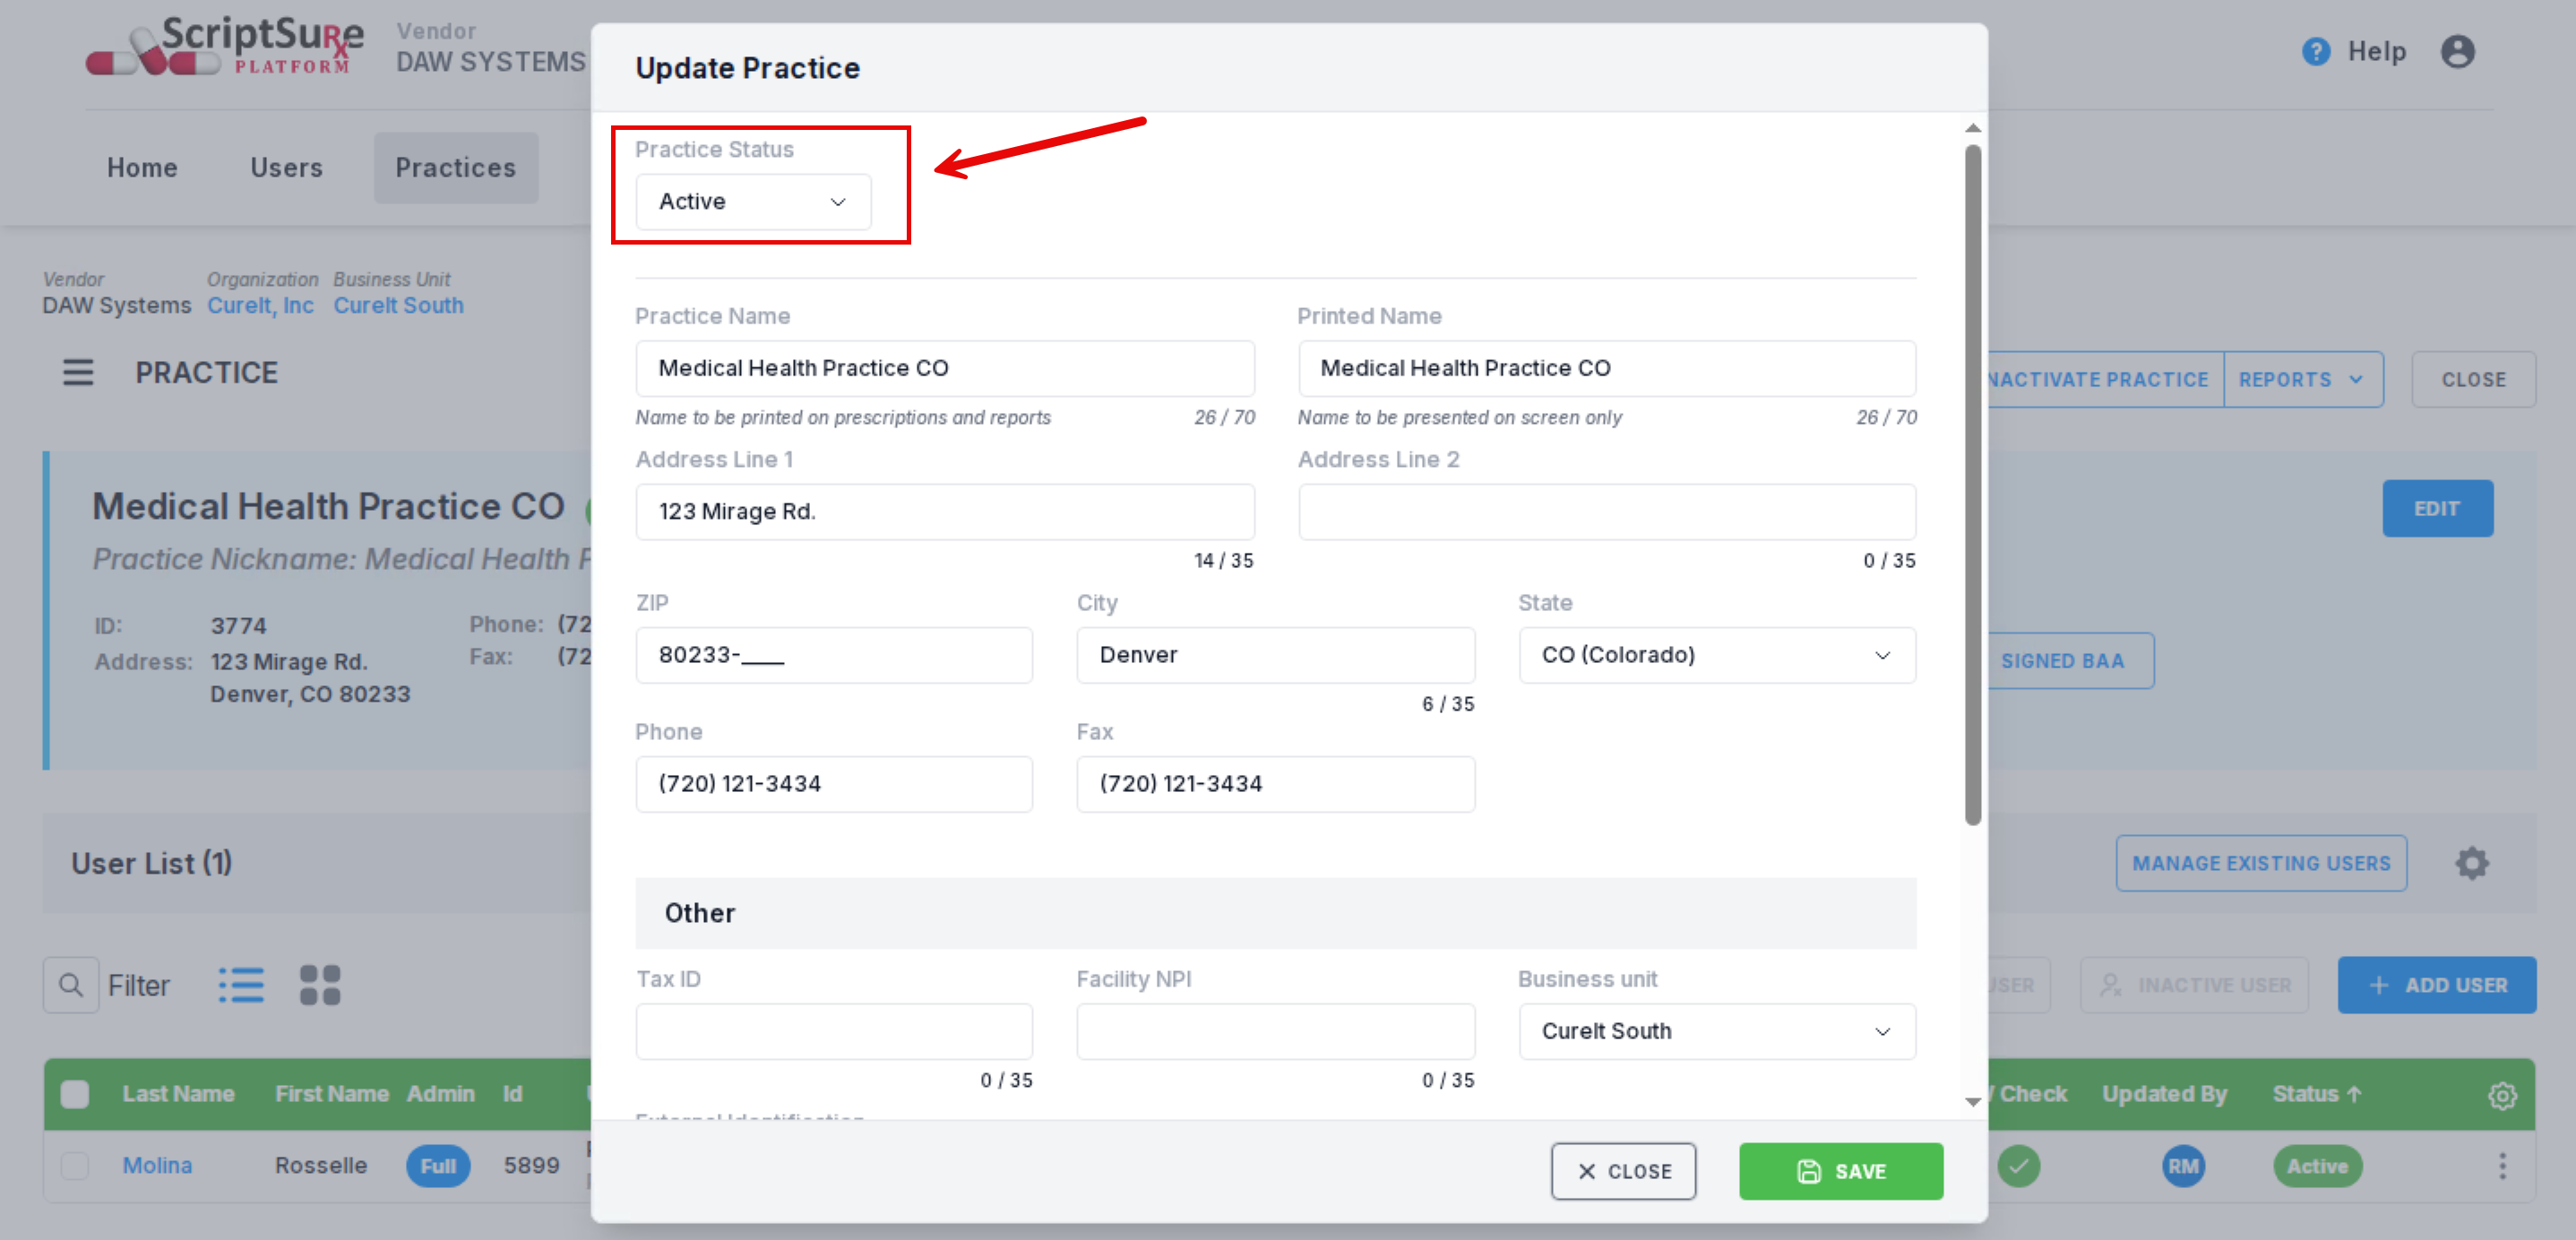Open the CureIt, Inc organization link
The width and height of the screenshot is (2576, 1240).
tap(260, 306)
